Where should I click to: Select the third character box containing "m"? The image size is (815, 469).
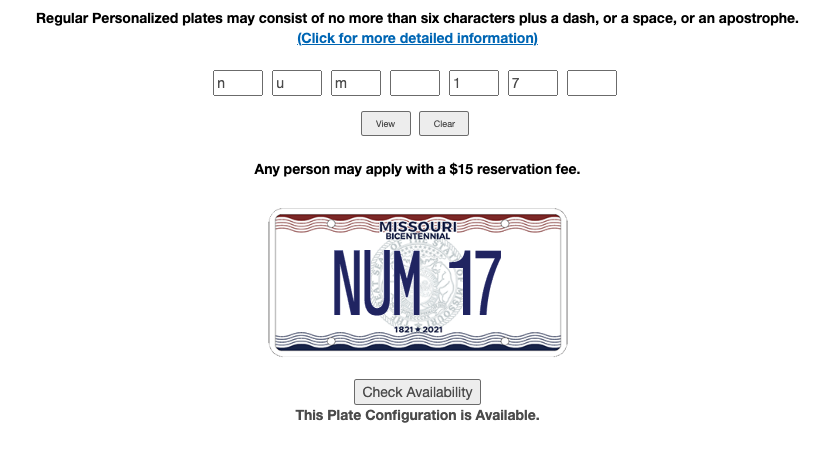tap(356, 83)
